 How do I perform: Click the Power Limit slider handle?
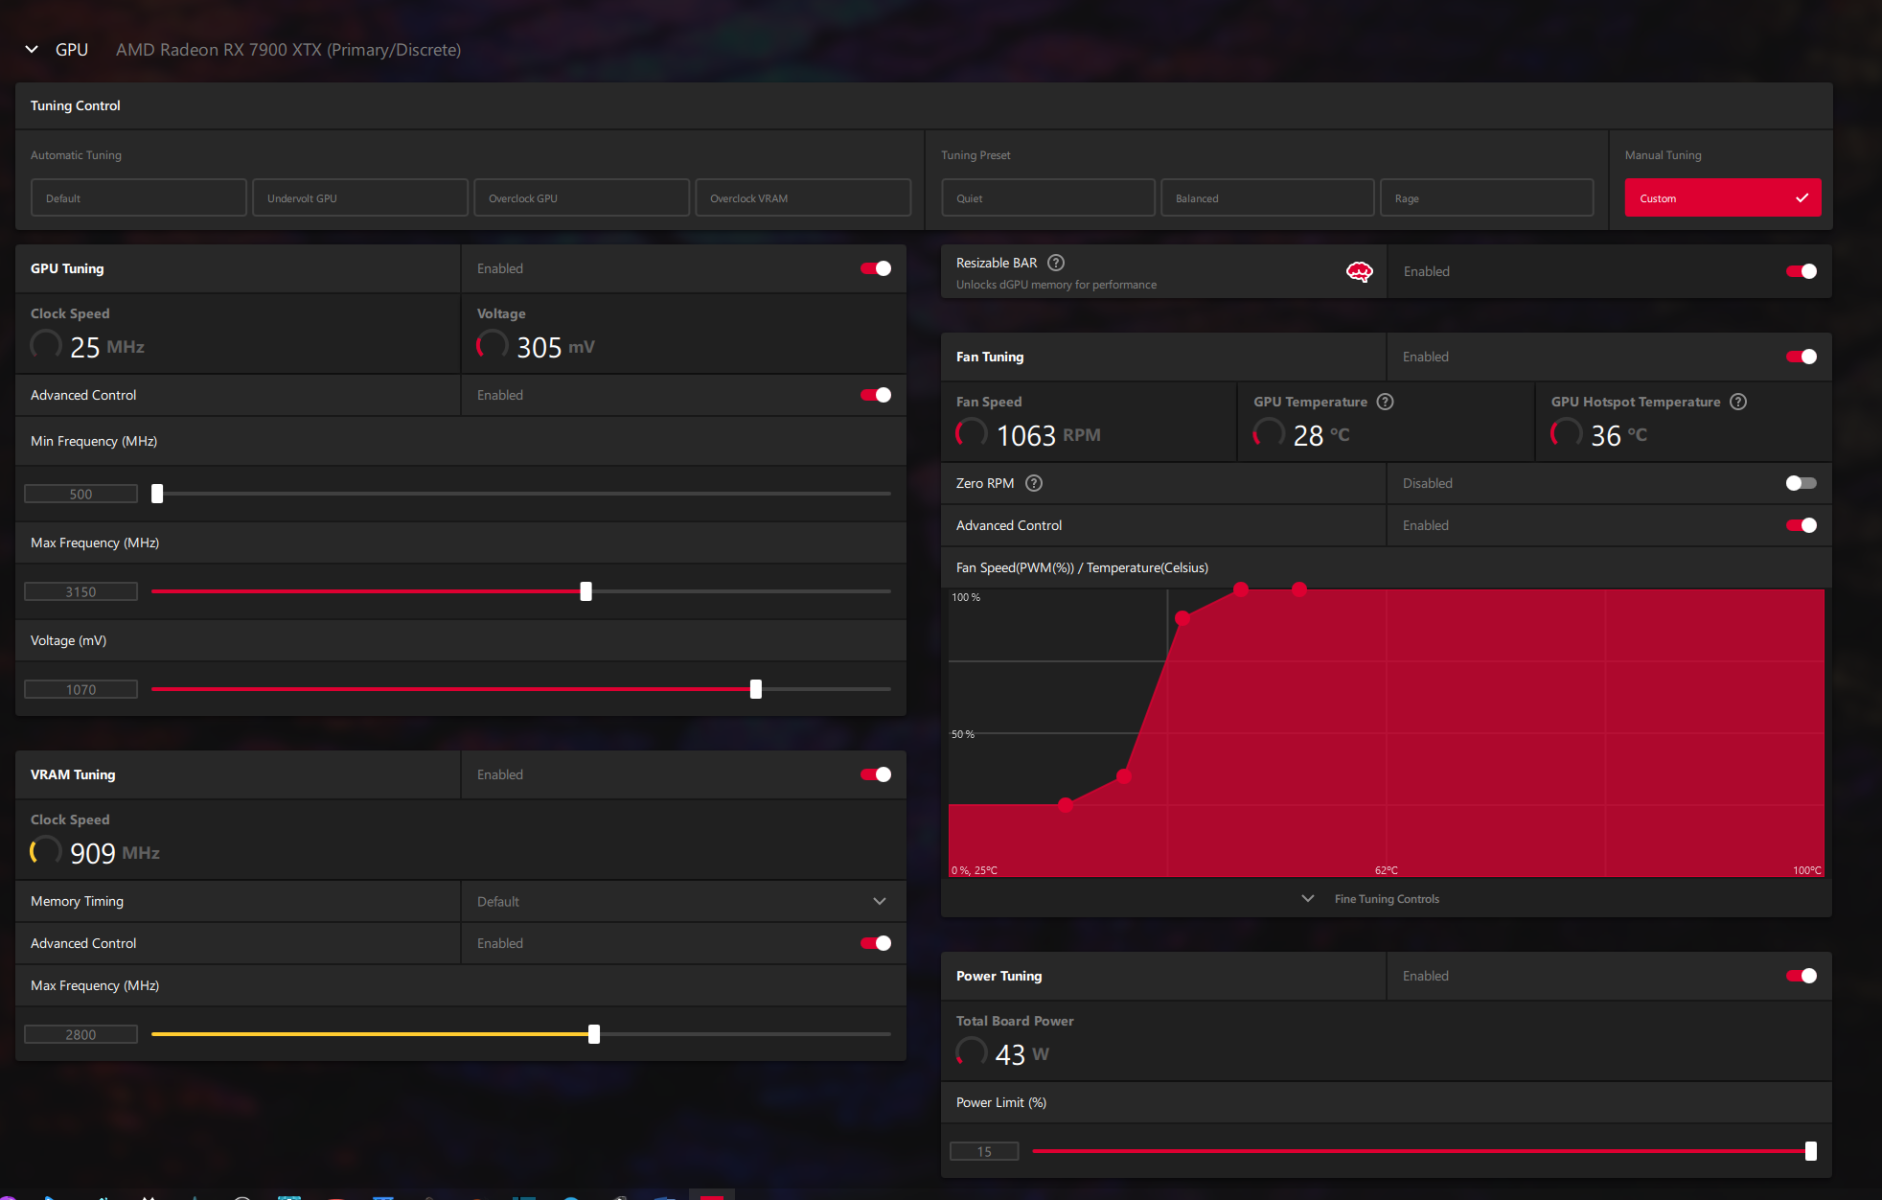click(x=1811, y=1151)
